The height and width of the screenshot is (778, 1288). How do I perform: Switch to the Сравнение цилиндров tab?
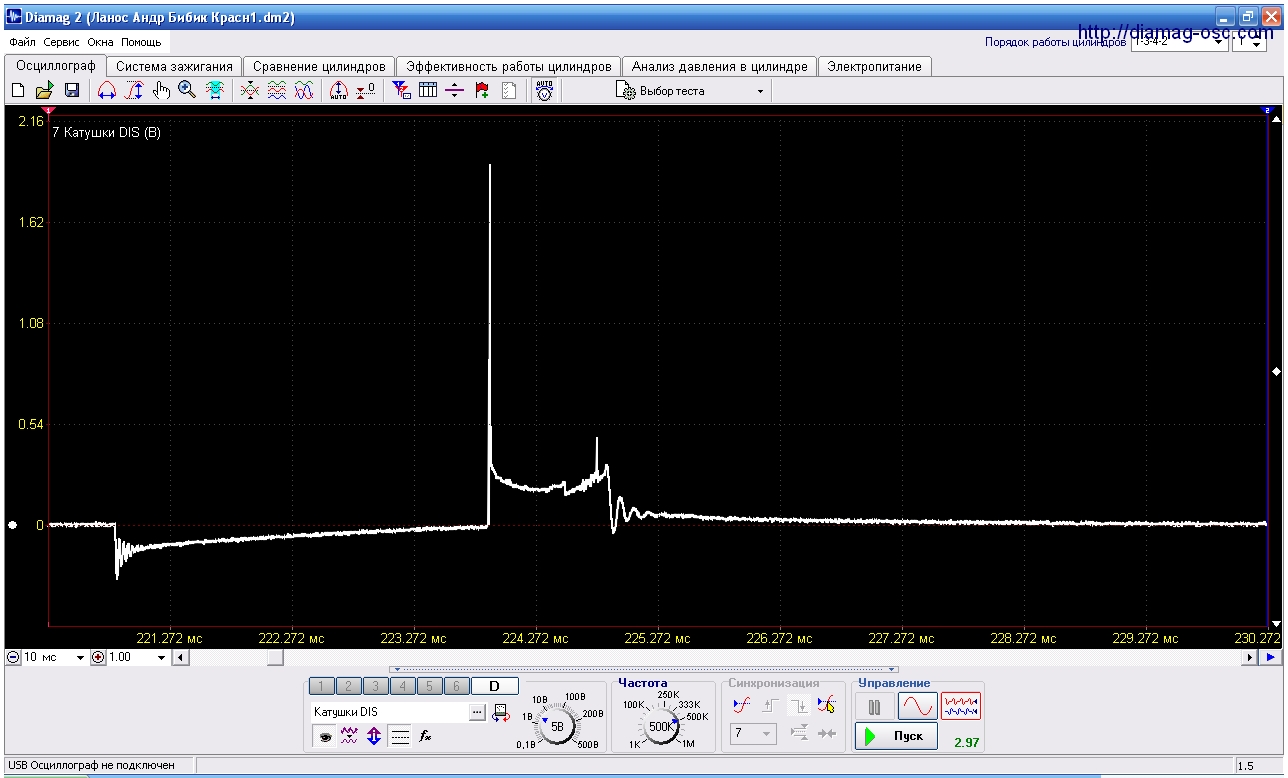319,66
